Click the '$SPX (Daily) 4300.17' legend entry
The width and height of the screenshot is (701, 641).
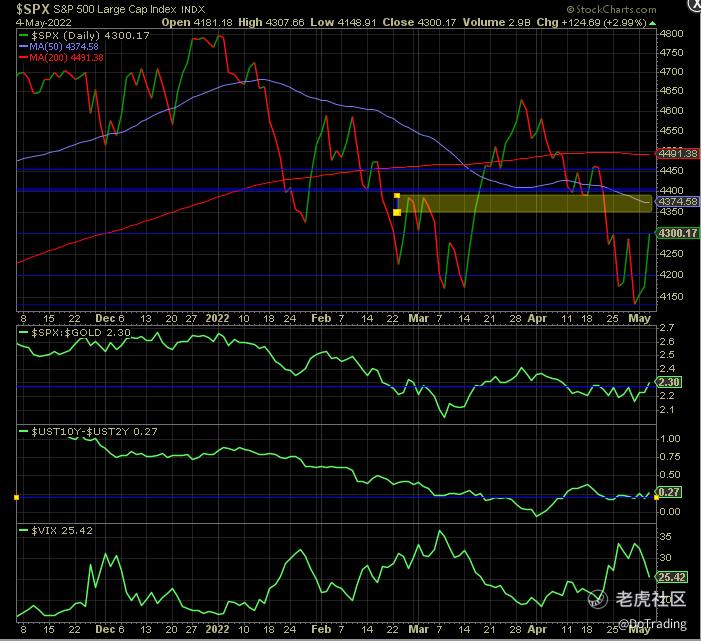coord(84,35)
